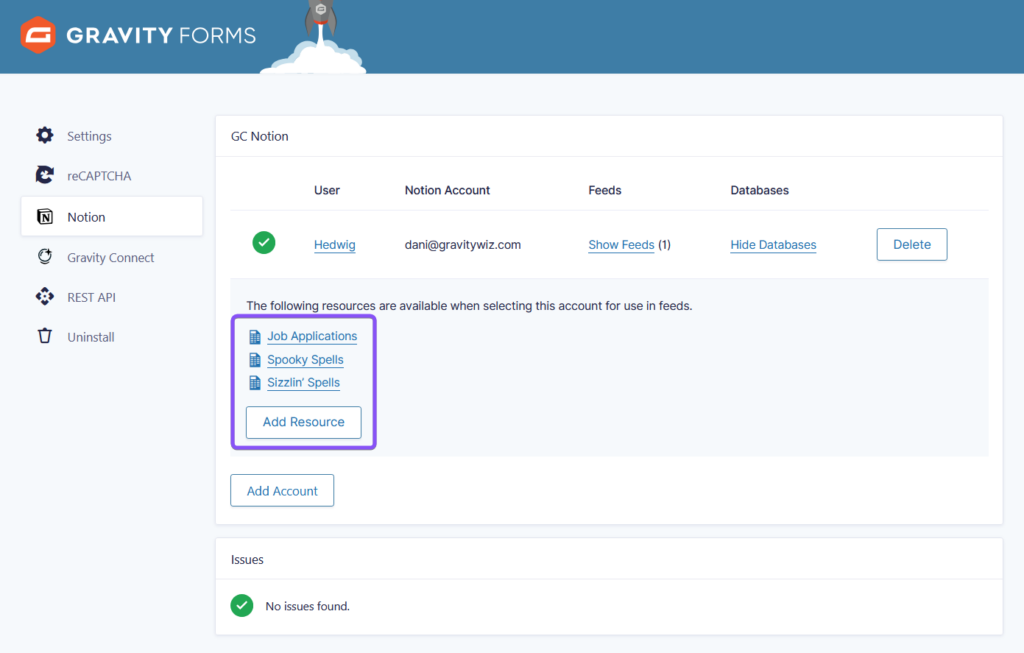This screenshot has width=1024, height=653.
Task: Click the No issues found text
Action: [x=308, y=607]
